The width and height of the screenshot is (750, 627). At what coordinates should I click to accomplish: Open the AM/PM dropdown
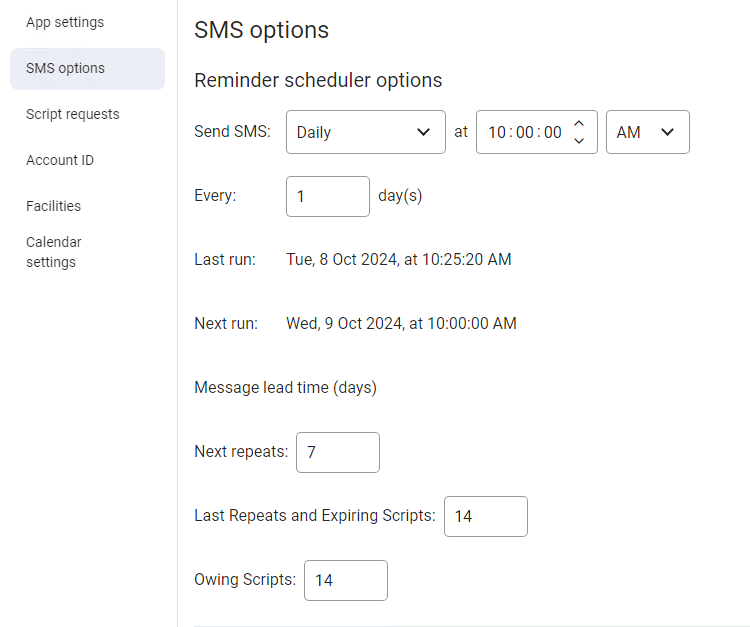pyautogui.click(x=648, y=132)
